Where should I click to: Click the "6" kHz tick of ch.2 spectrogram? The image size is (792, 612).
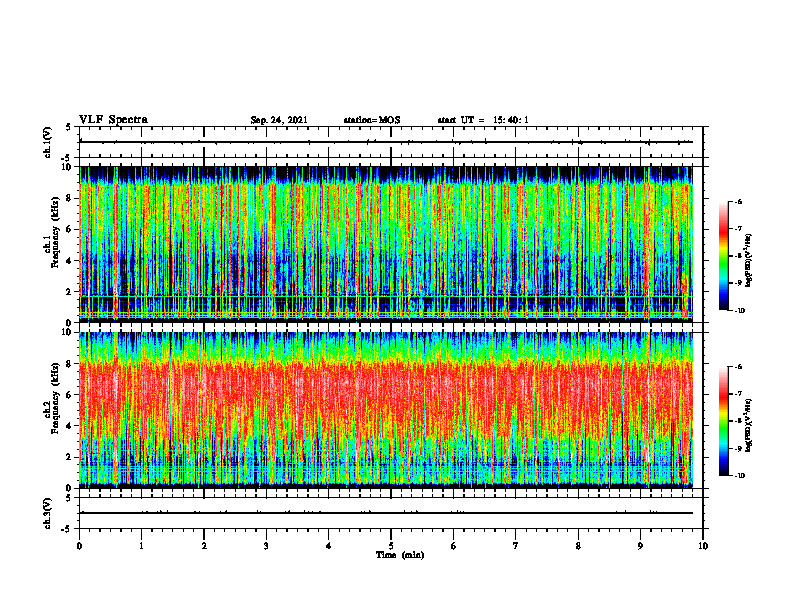(70, 395)
